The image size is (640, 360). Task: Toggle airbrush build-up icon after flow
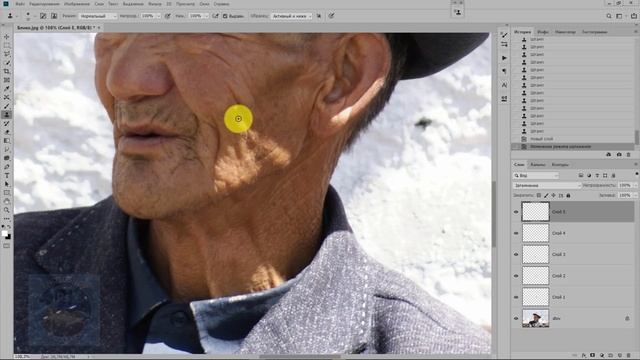click(215, 16)
